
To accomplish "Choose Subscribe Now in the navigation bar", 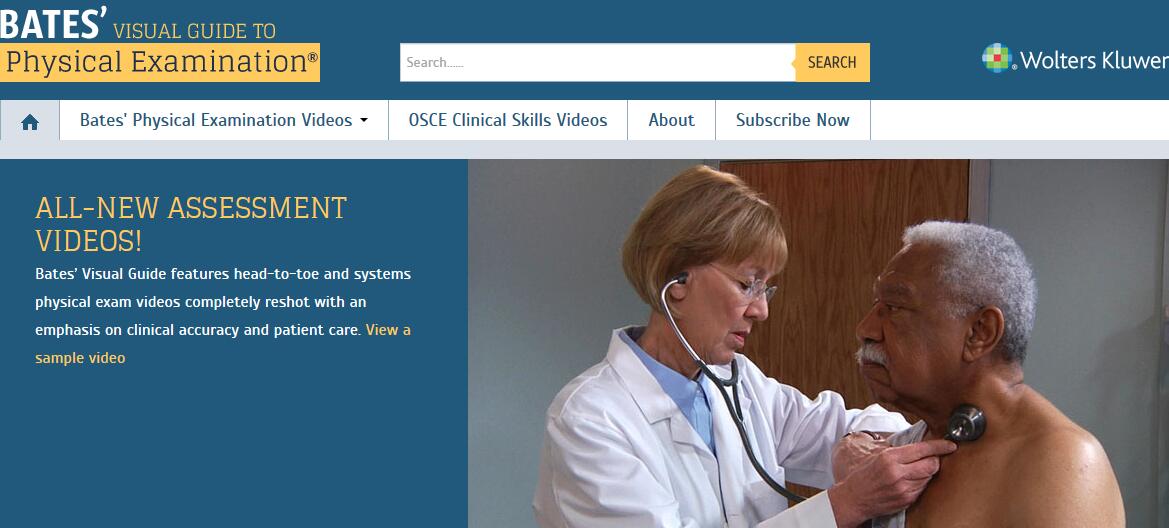I will click(x=793, y=120).
